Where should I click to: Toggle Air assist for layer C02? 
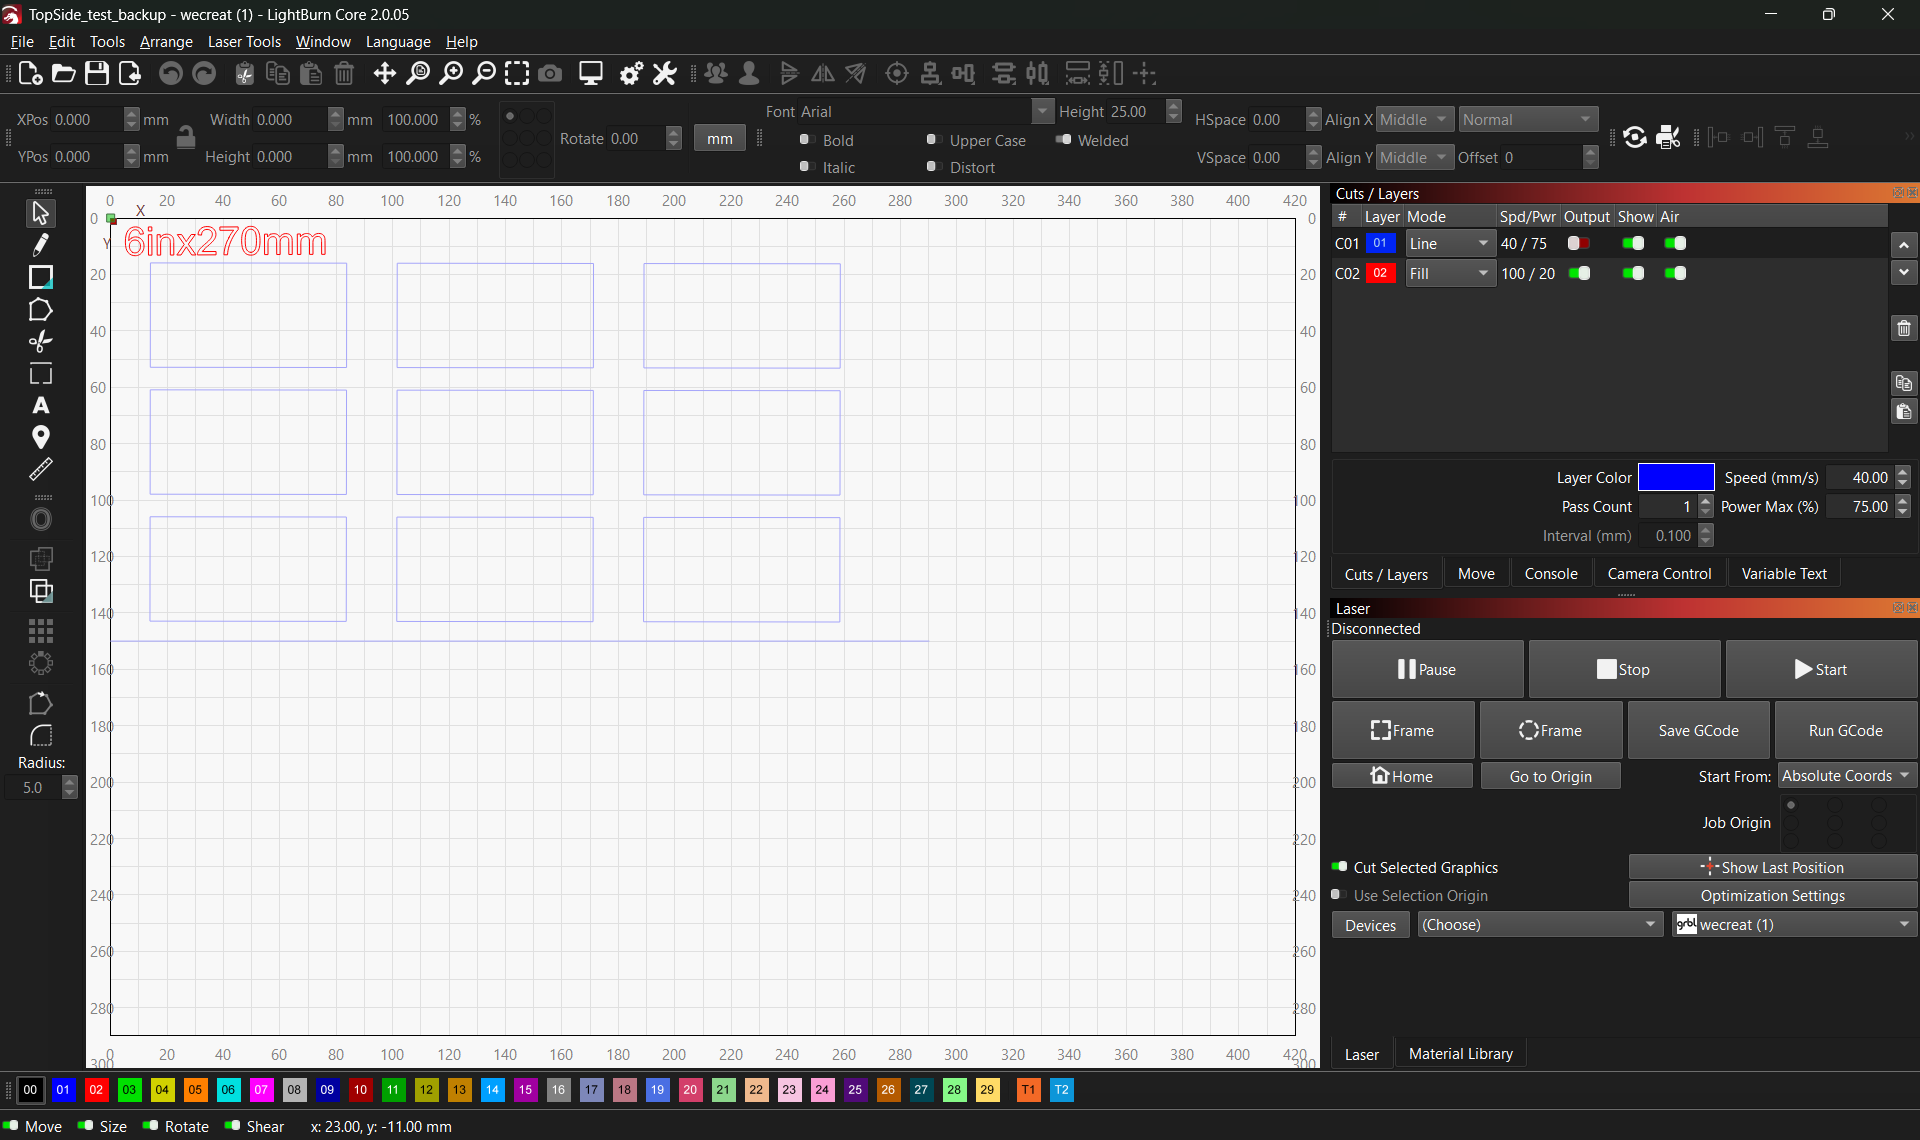(x=1675, y=273)
